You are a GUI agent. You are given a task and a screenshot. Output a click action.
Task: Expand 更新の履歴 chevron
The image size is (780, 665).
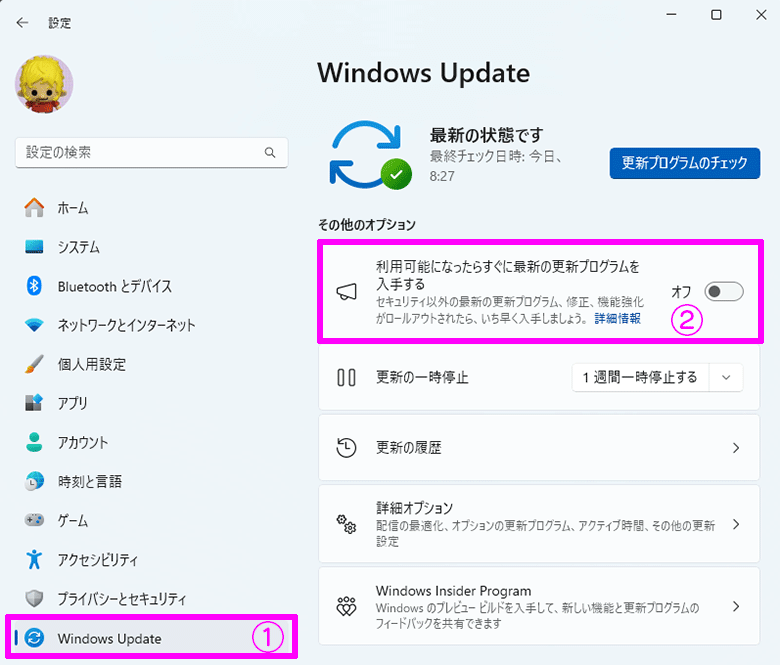736,448
